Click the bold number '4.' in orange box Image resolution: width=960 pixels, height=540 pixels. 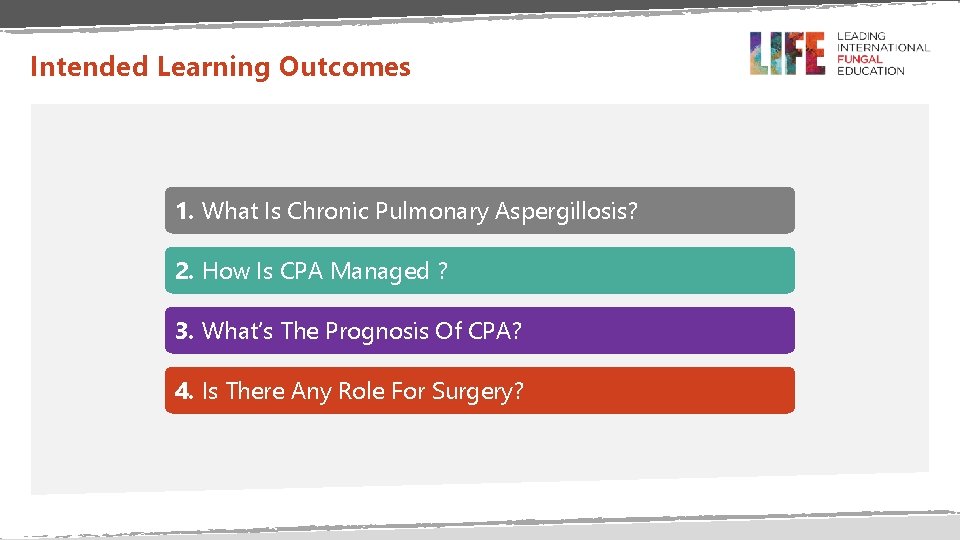[185, 391]
